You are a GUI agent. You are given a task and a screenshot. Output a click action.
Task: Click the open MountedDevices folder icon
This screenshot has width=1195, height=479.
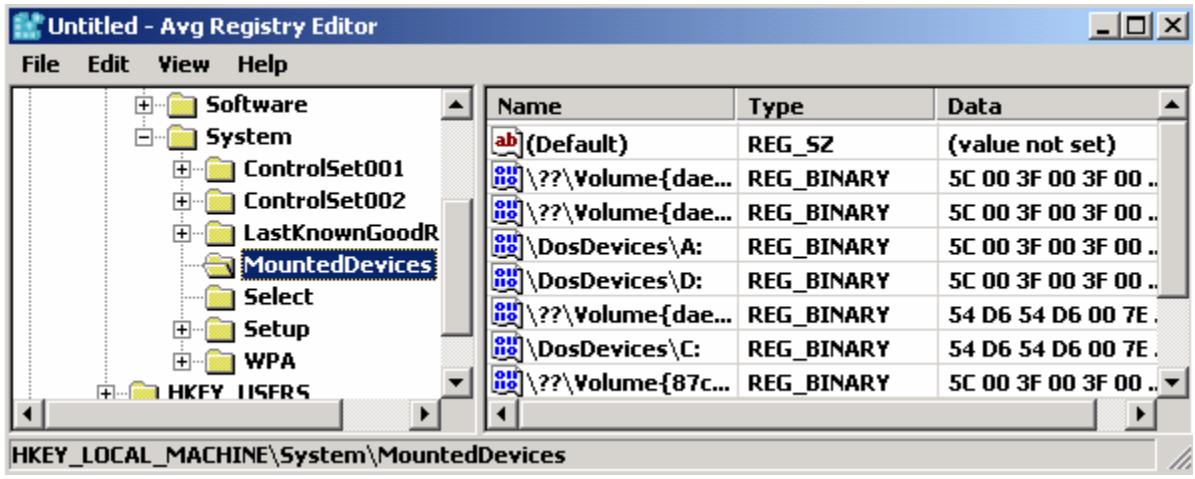(x=220, y=265)
